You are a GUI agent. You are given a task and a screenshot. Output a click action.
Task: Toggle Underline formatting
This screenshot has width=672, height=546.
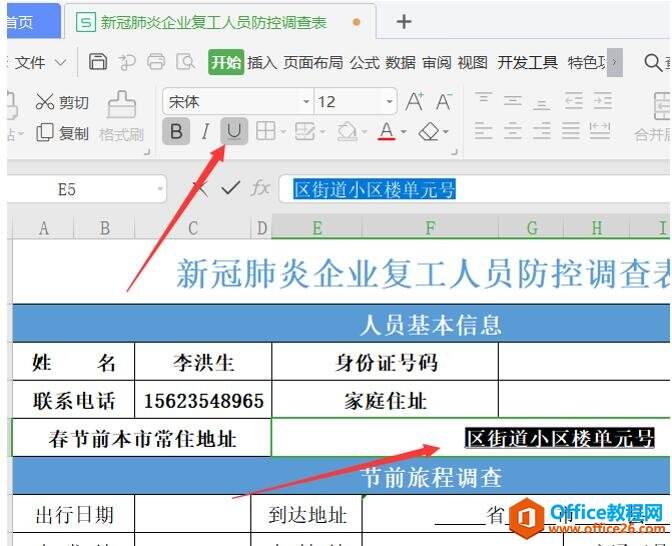[234, 131]
